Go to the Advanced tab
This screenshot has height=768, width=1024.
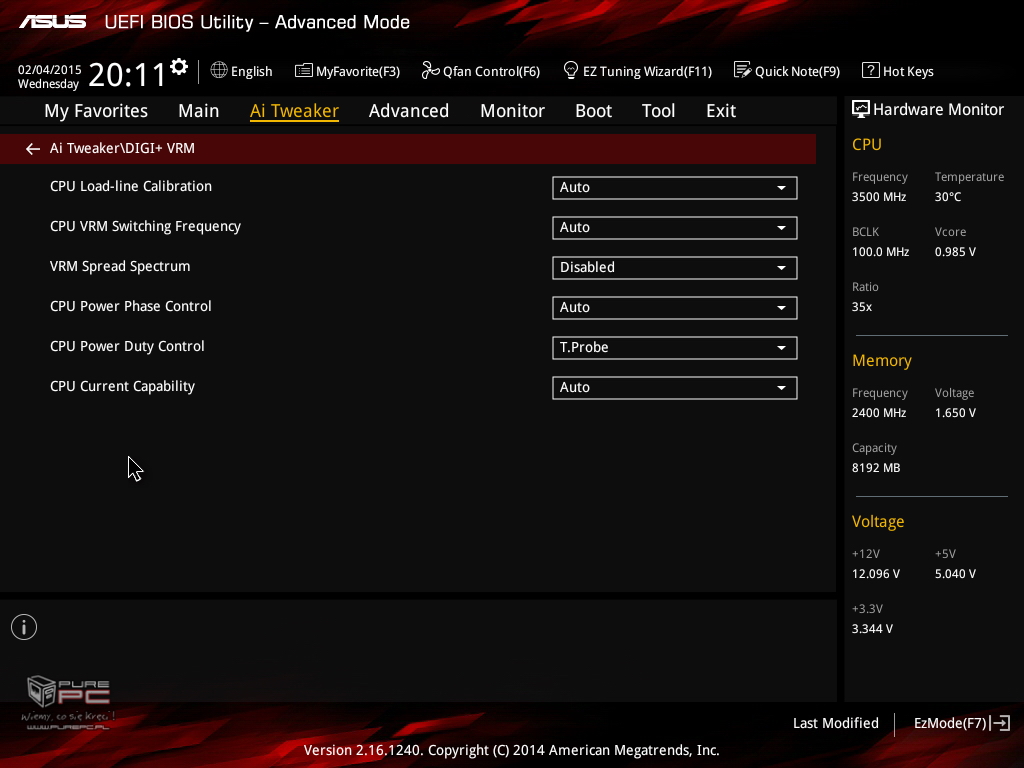409,111
